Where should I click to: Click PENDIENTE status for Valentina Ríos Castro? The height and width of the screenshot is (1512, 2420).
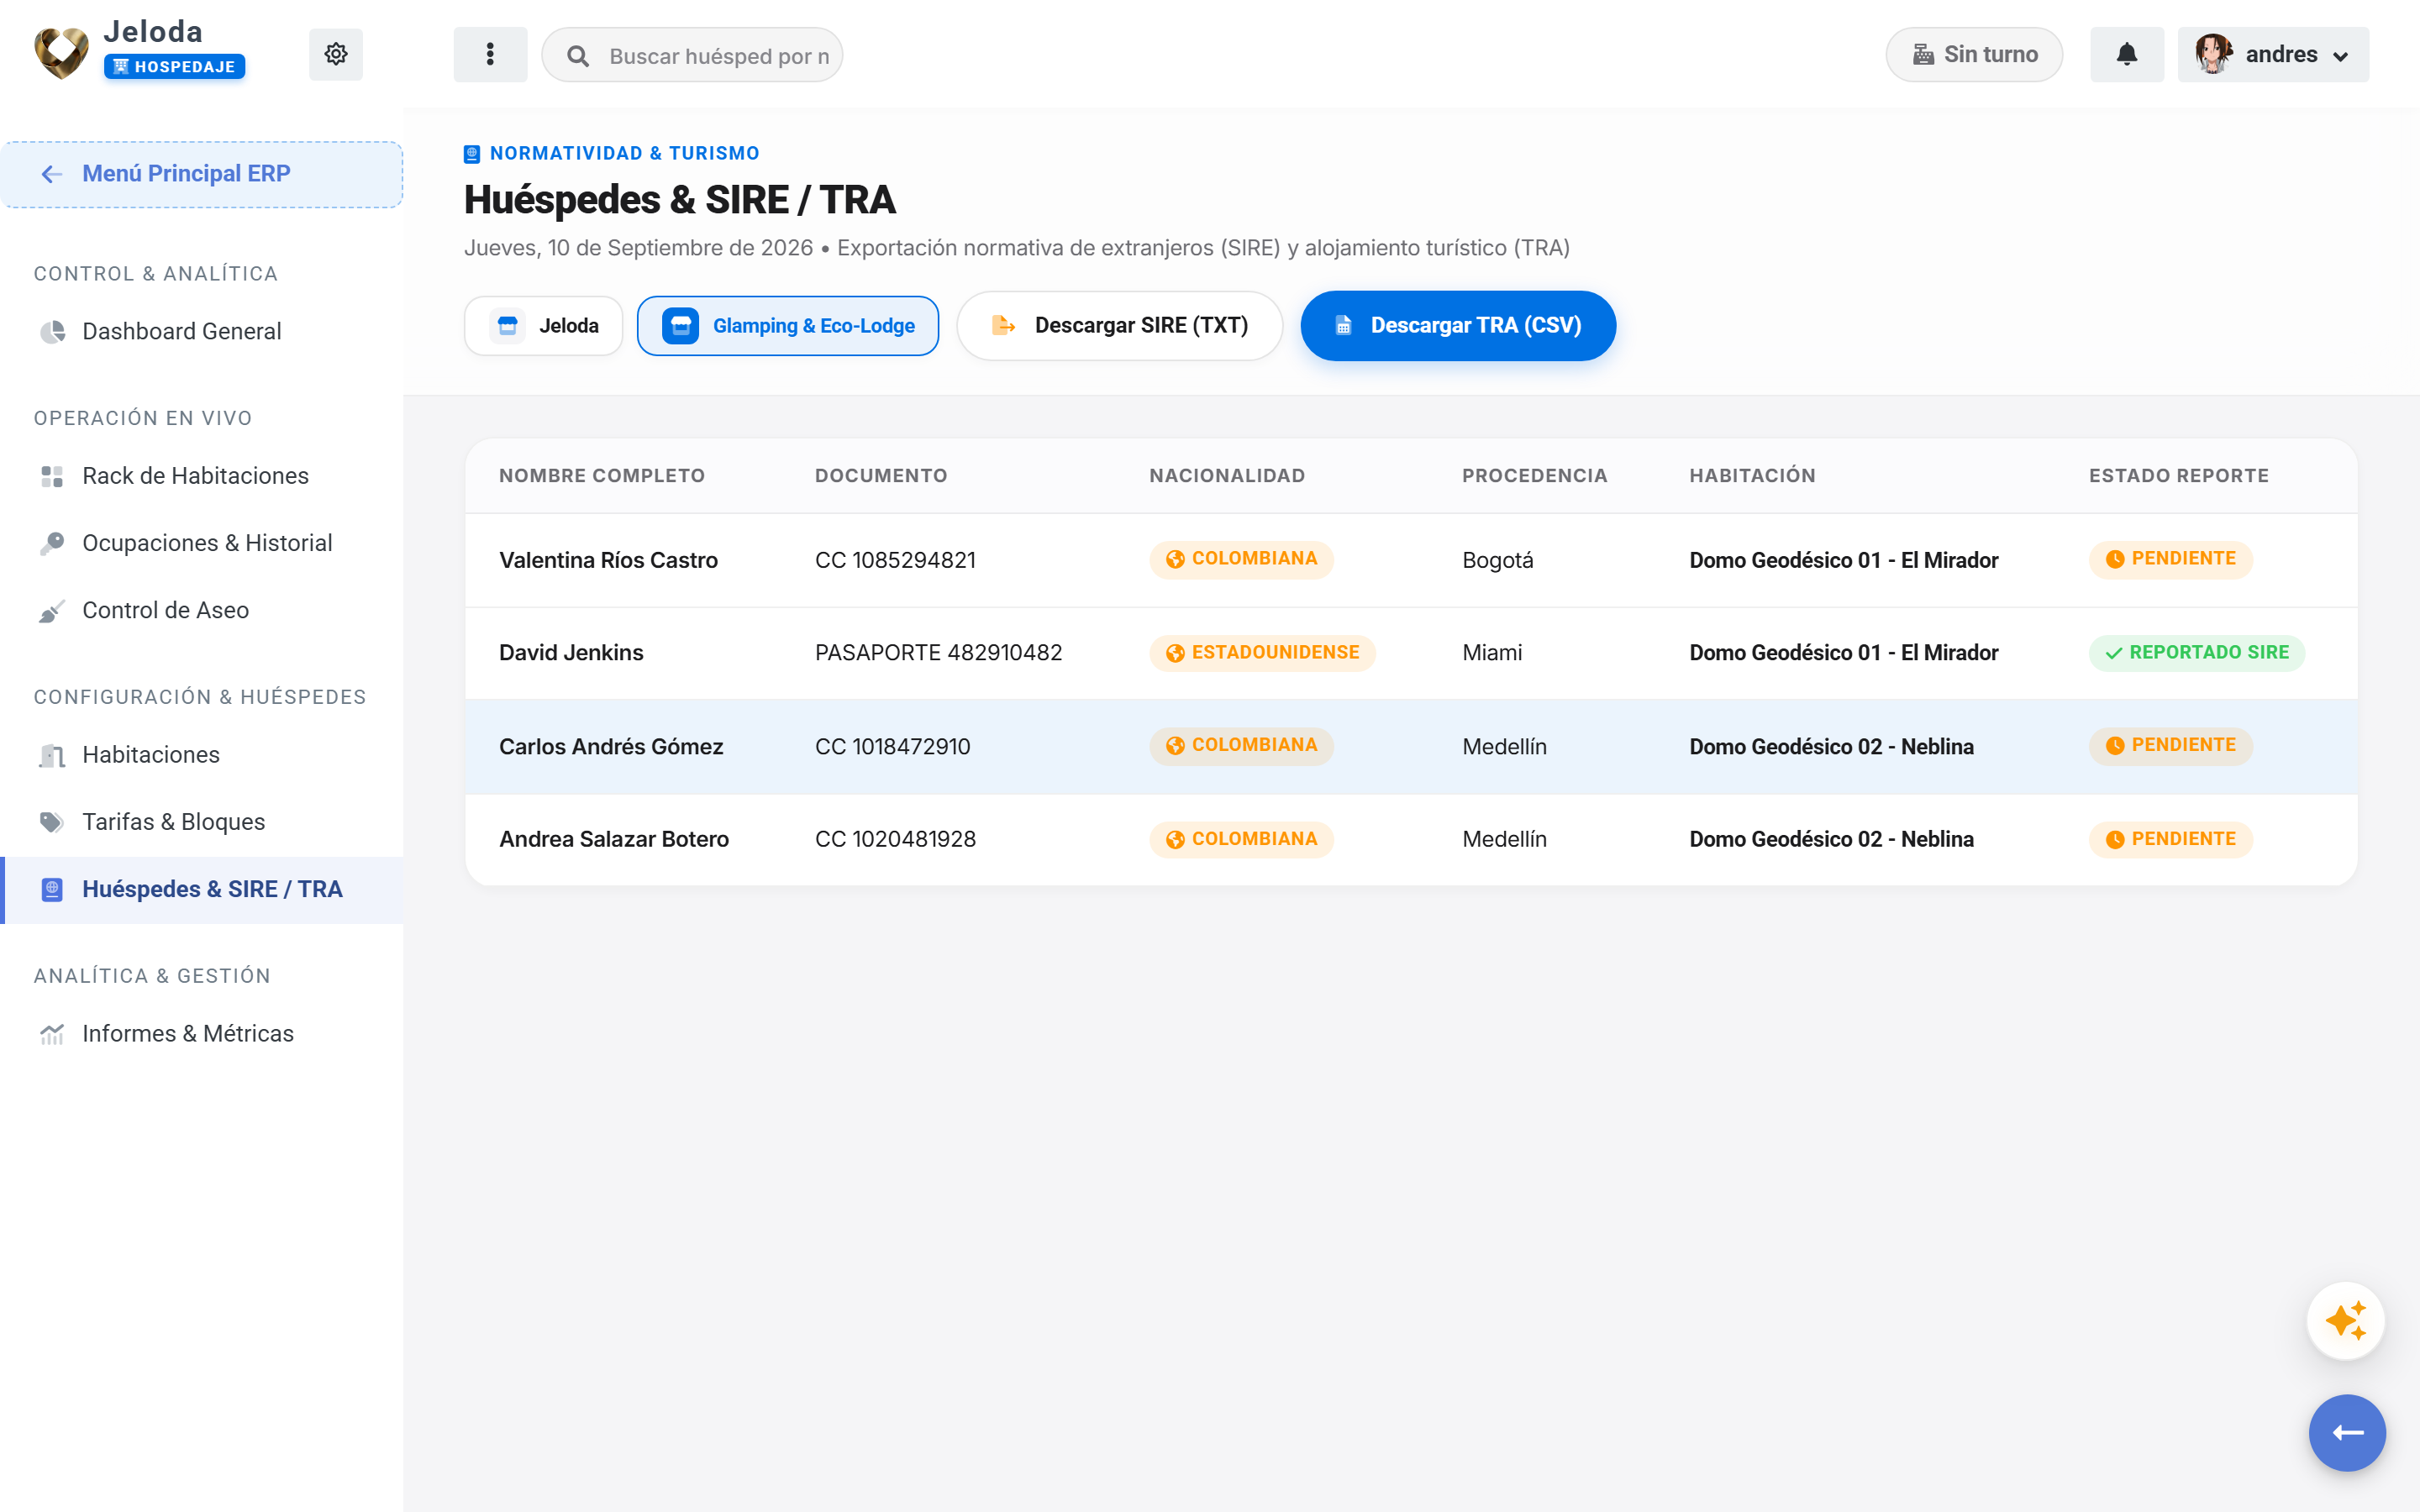[x=2170, y=559]
